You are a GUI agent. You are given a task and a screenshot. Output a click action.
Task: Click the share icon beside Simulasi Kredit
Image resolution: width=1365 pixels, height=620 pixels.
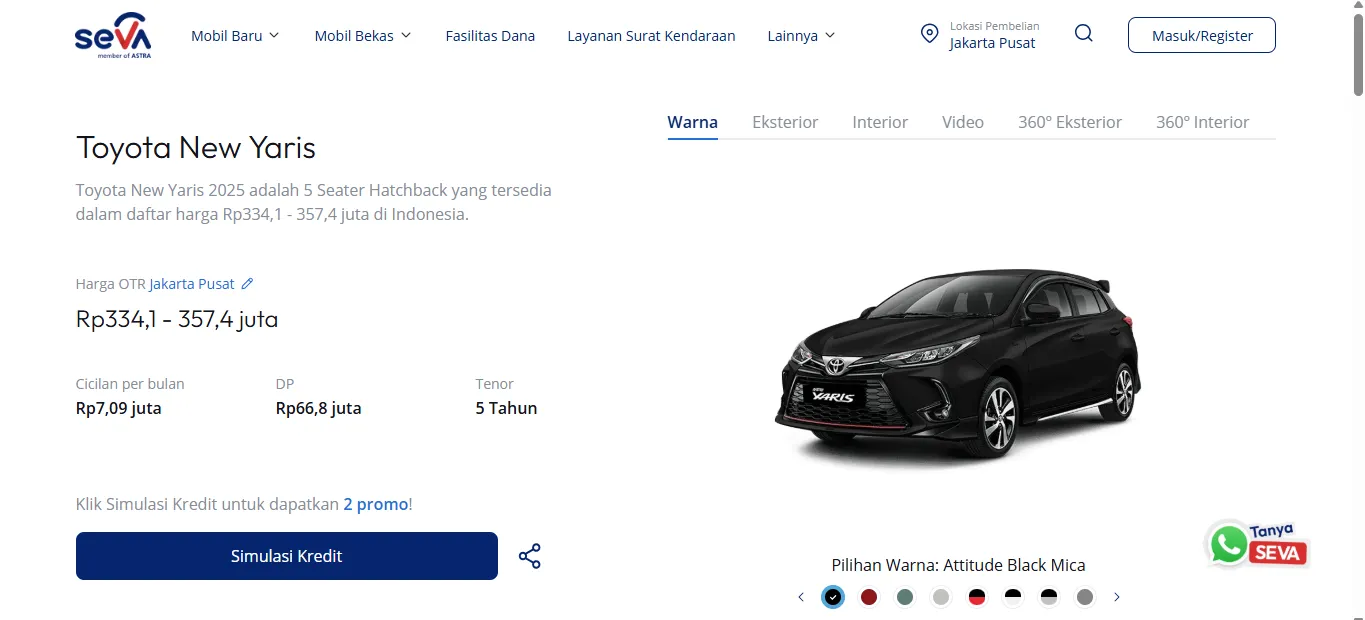point(529,555)
